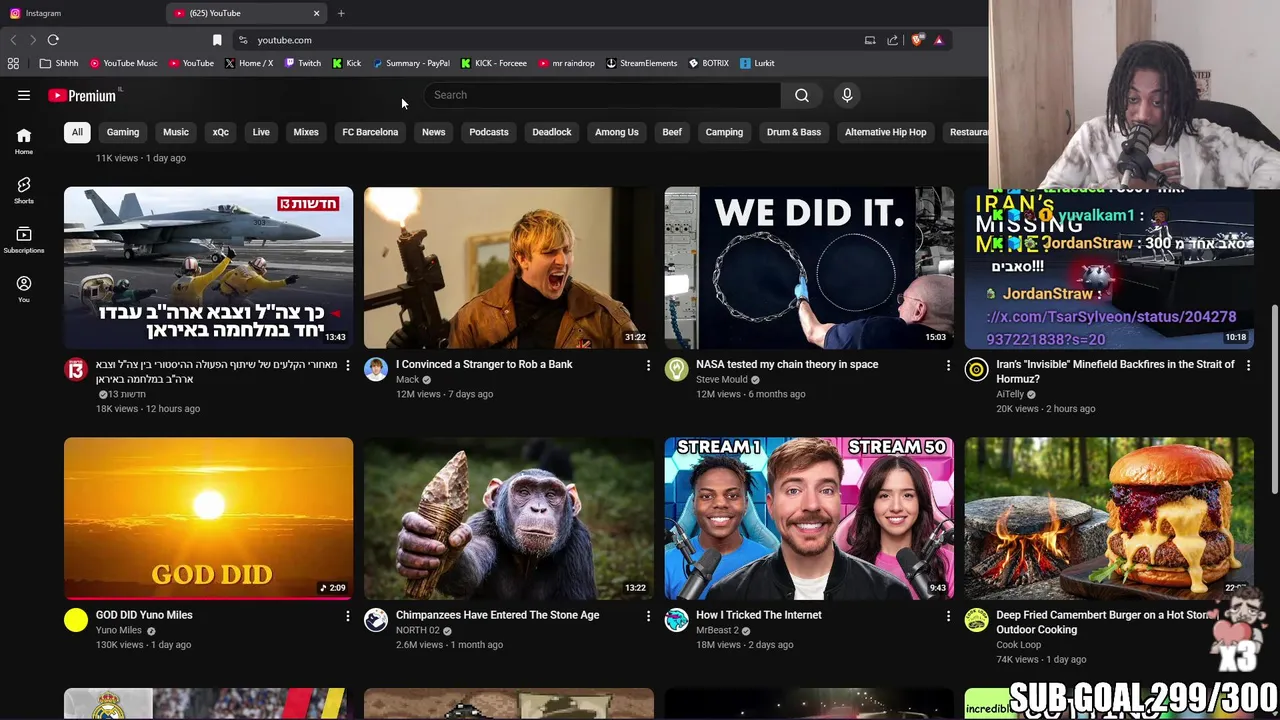This screenshot has height=720, width=1280.
Task: Select the All filter chip
Action: point(77,132)
